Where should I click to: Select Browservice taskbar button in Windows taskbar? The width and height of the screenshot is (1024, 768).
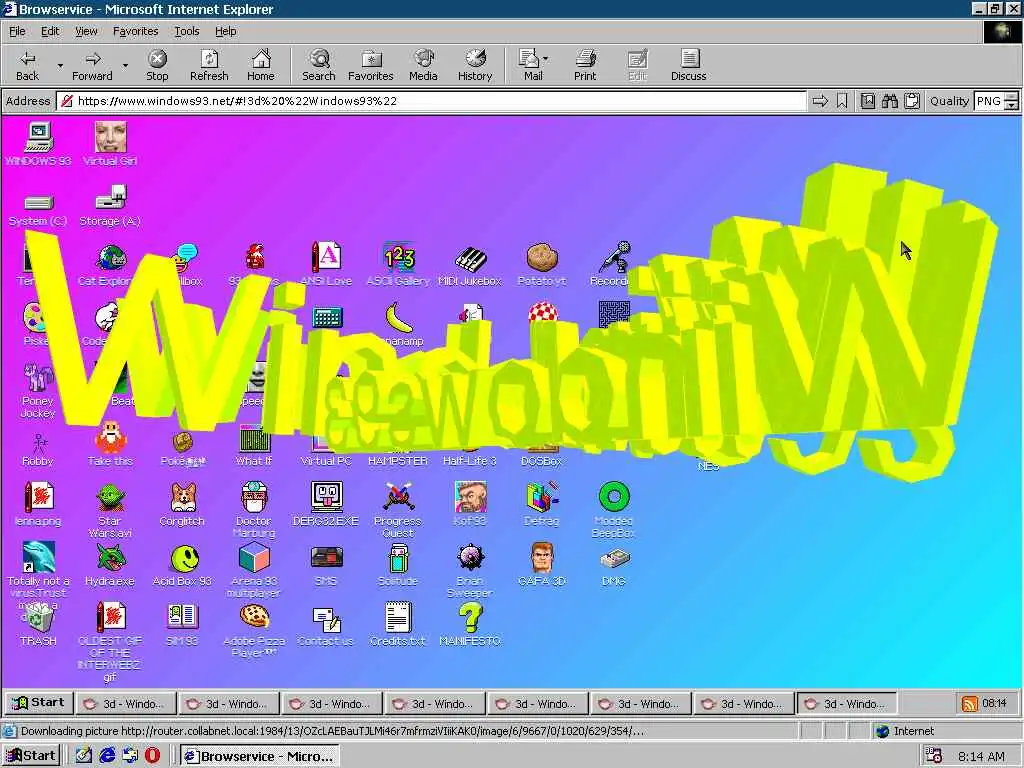click(x=260, y=756)
